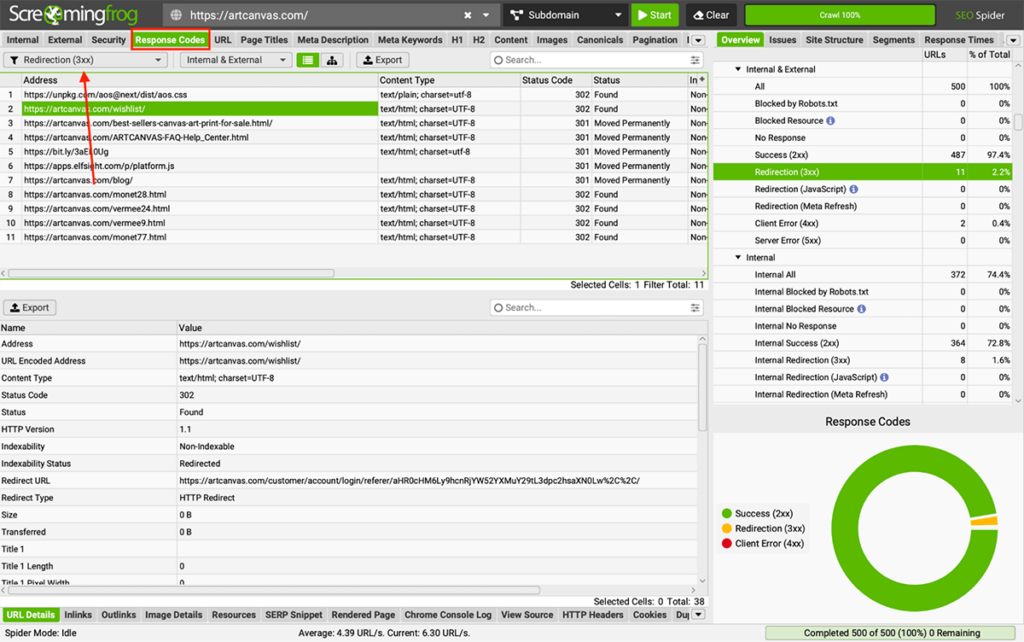This screenshot has height=642, width=1024.
Task: Collapse the Internal tree group
Action: click(x=739, y=258)
